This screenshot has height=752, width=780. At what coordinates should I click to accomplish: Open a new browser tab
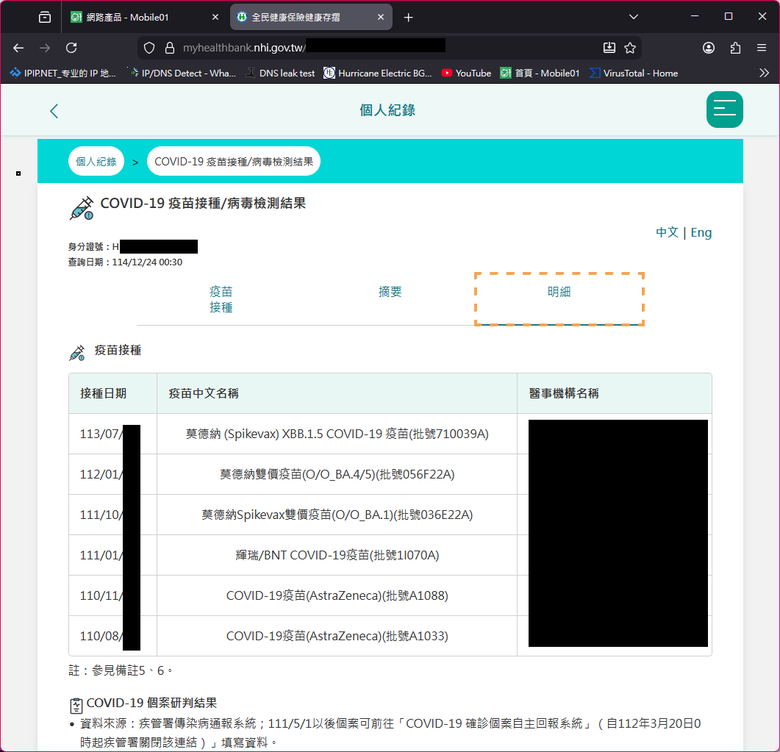pyautogui.click(x=408, y=17)
